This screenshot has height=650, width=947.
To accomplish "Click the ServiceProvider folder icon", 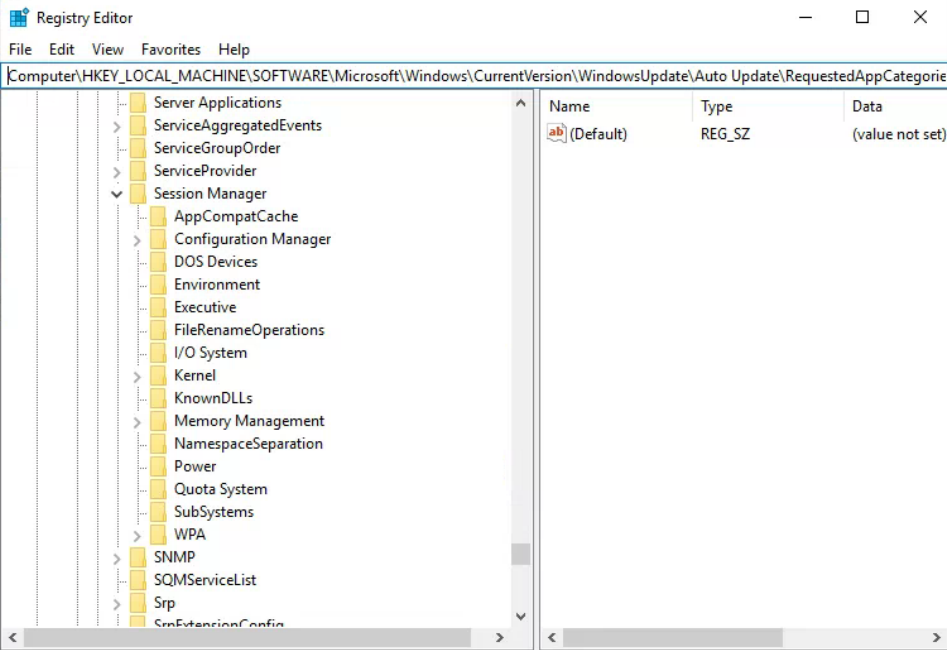I will (138, 171).
